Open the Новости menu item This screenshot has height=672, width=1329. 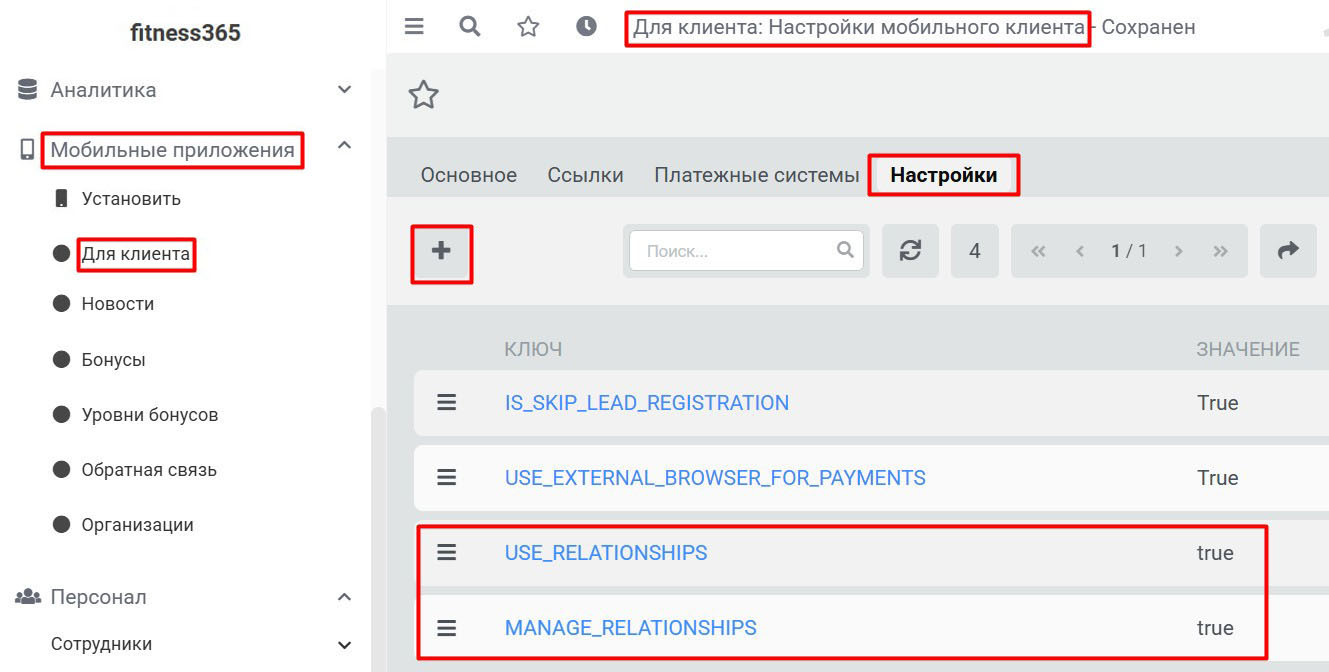(118, 304)
